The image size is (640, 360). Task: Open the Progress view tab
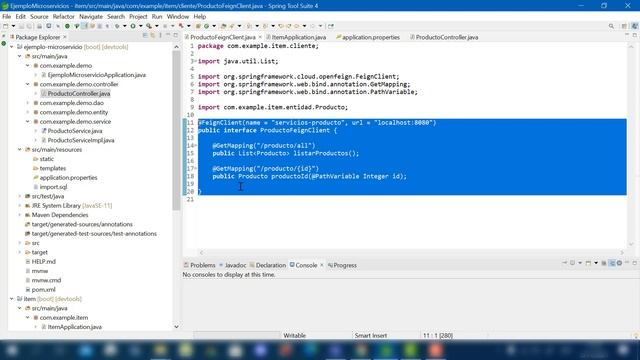[342, 265]
